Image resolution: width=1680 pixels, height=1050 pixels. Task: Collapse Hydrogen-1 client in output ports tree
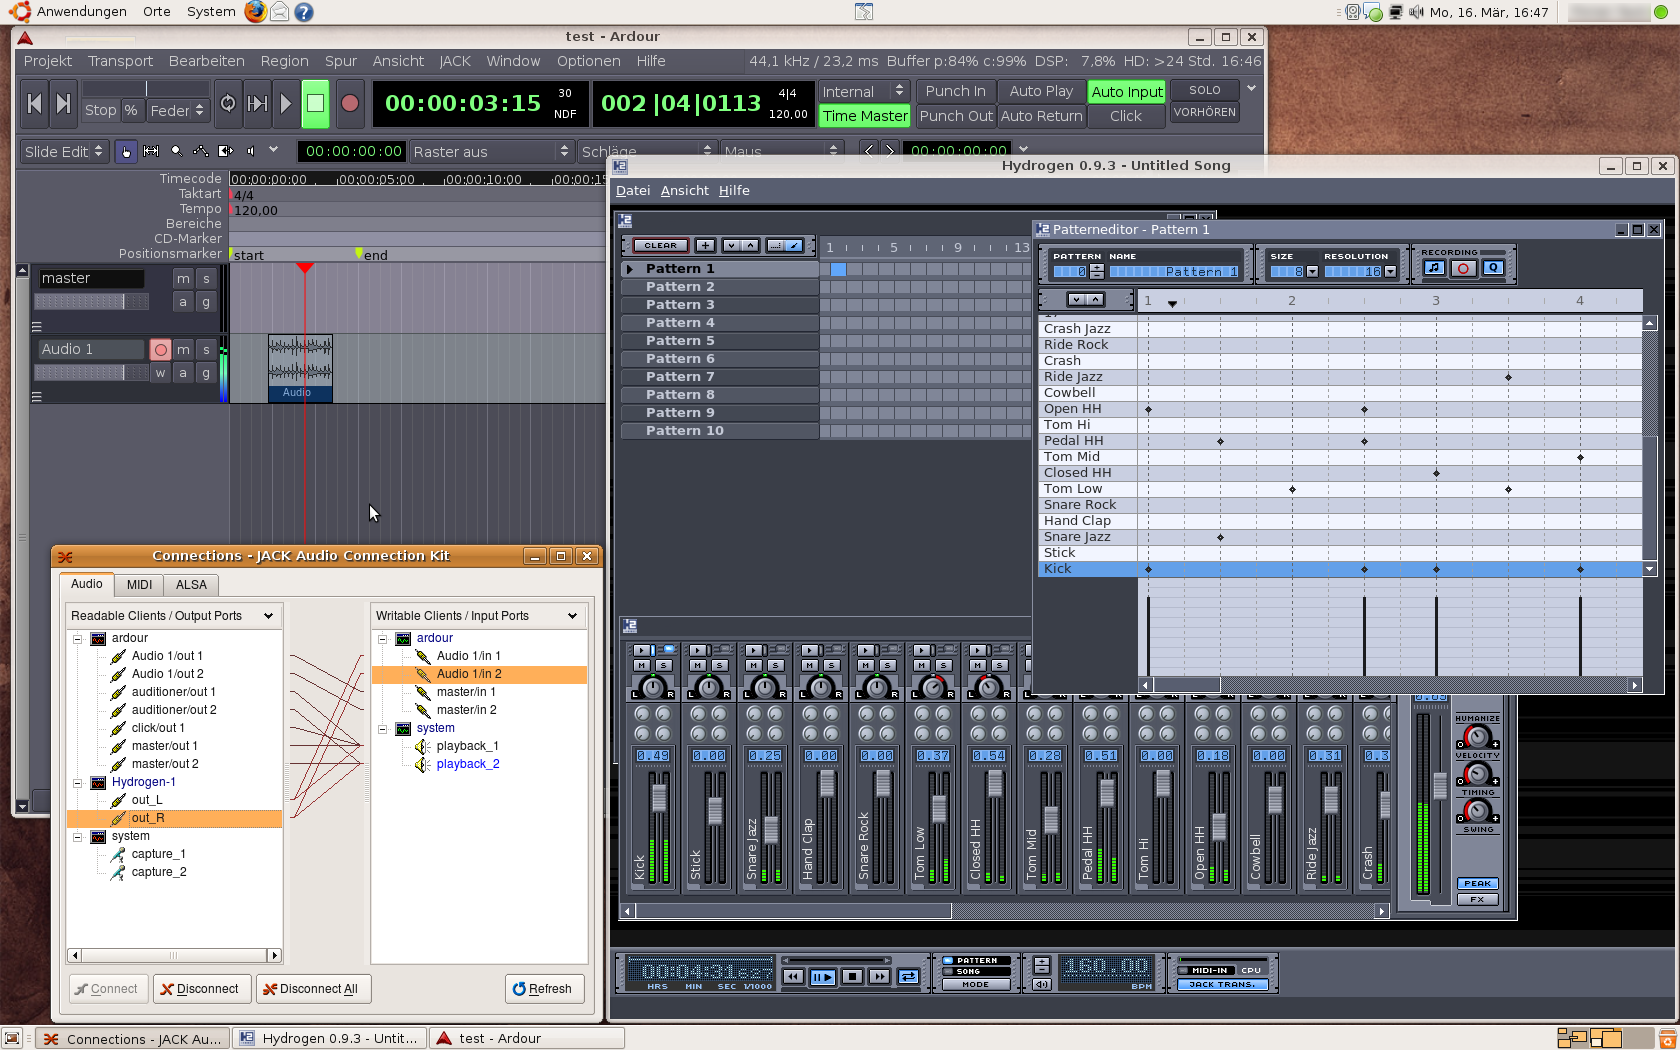click(x=78, y=783)
